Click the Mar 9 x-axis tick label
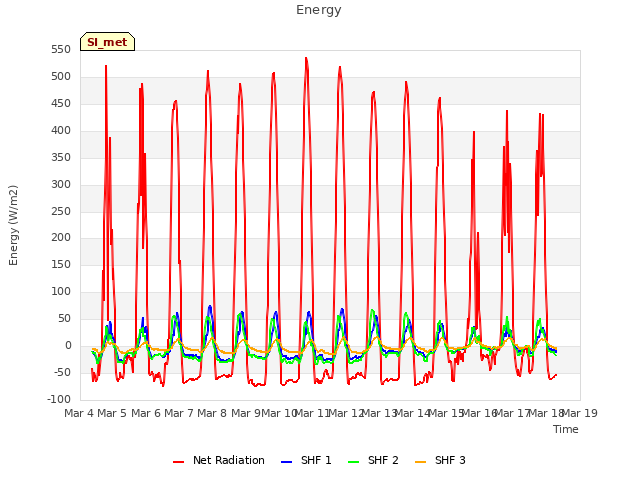The image size is (640, 480). point(246,413)
